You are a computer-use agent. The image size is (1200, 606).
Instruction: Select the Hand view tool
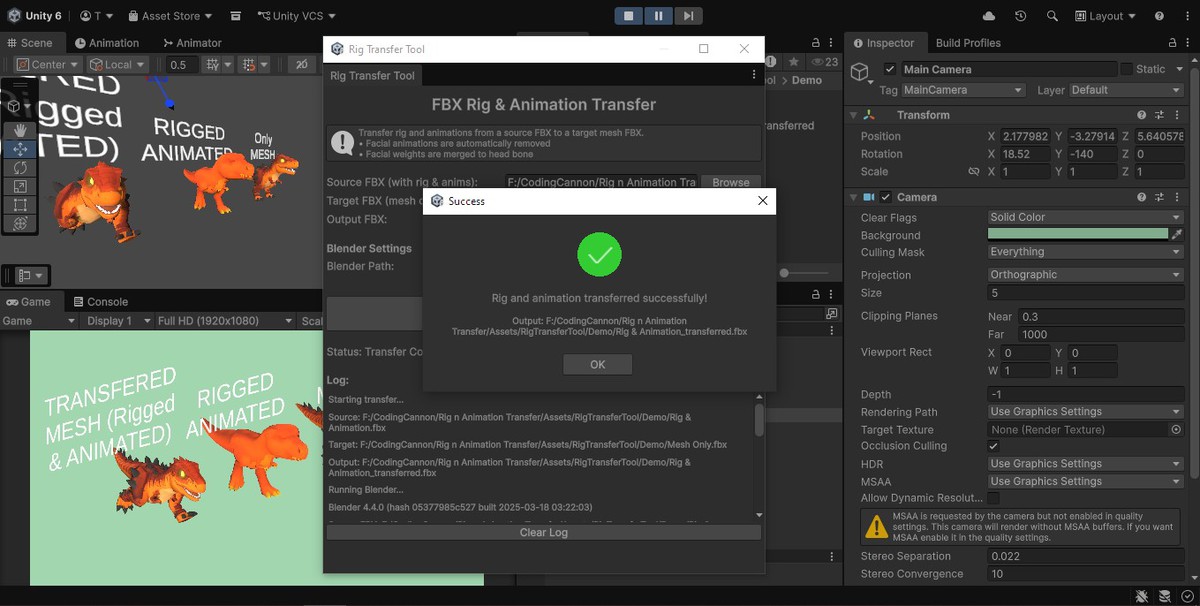pos(20,130)
